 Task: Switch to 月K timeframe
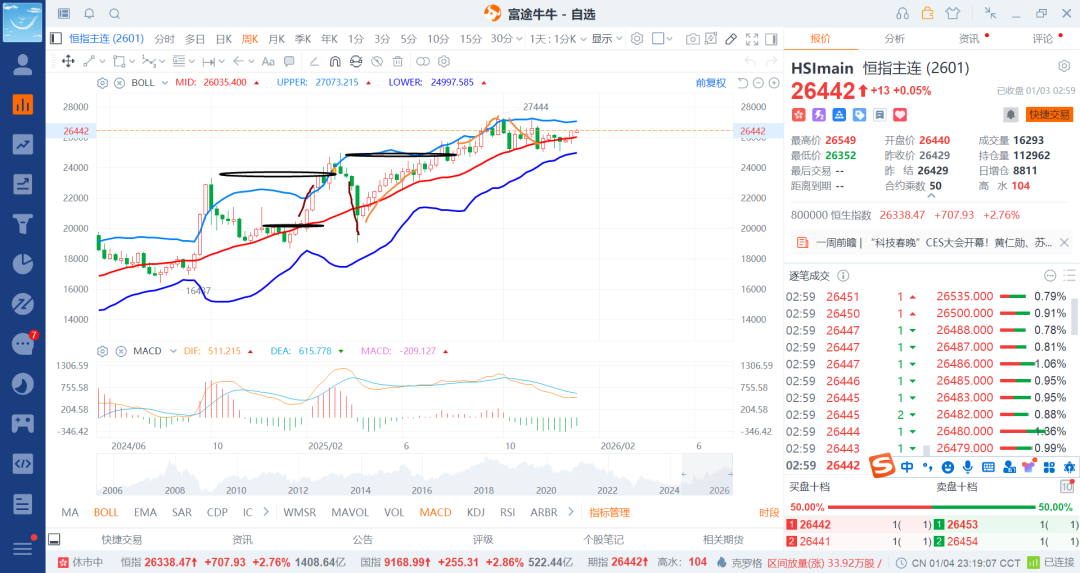pyautogui.click(x=276, y=39)
